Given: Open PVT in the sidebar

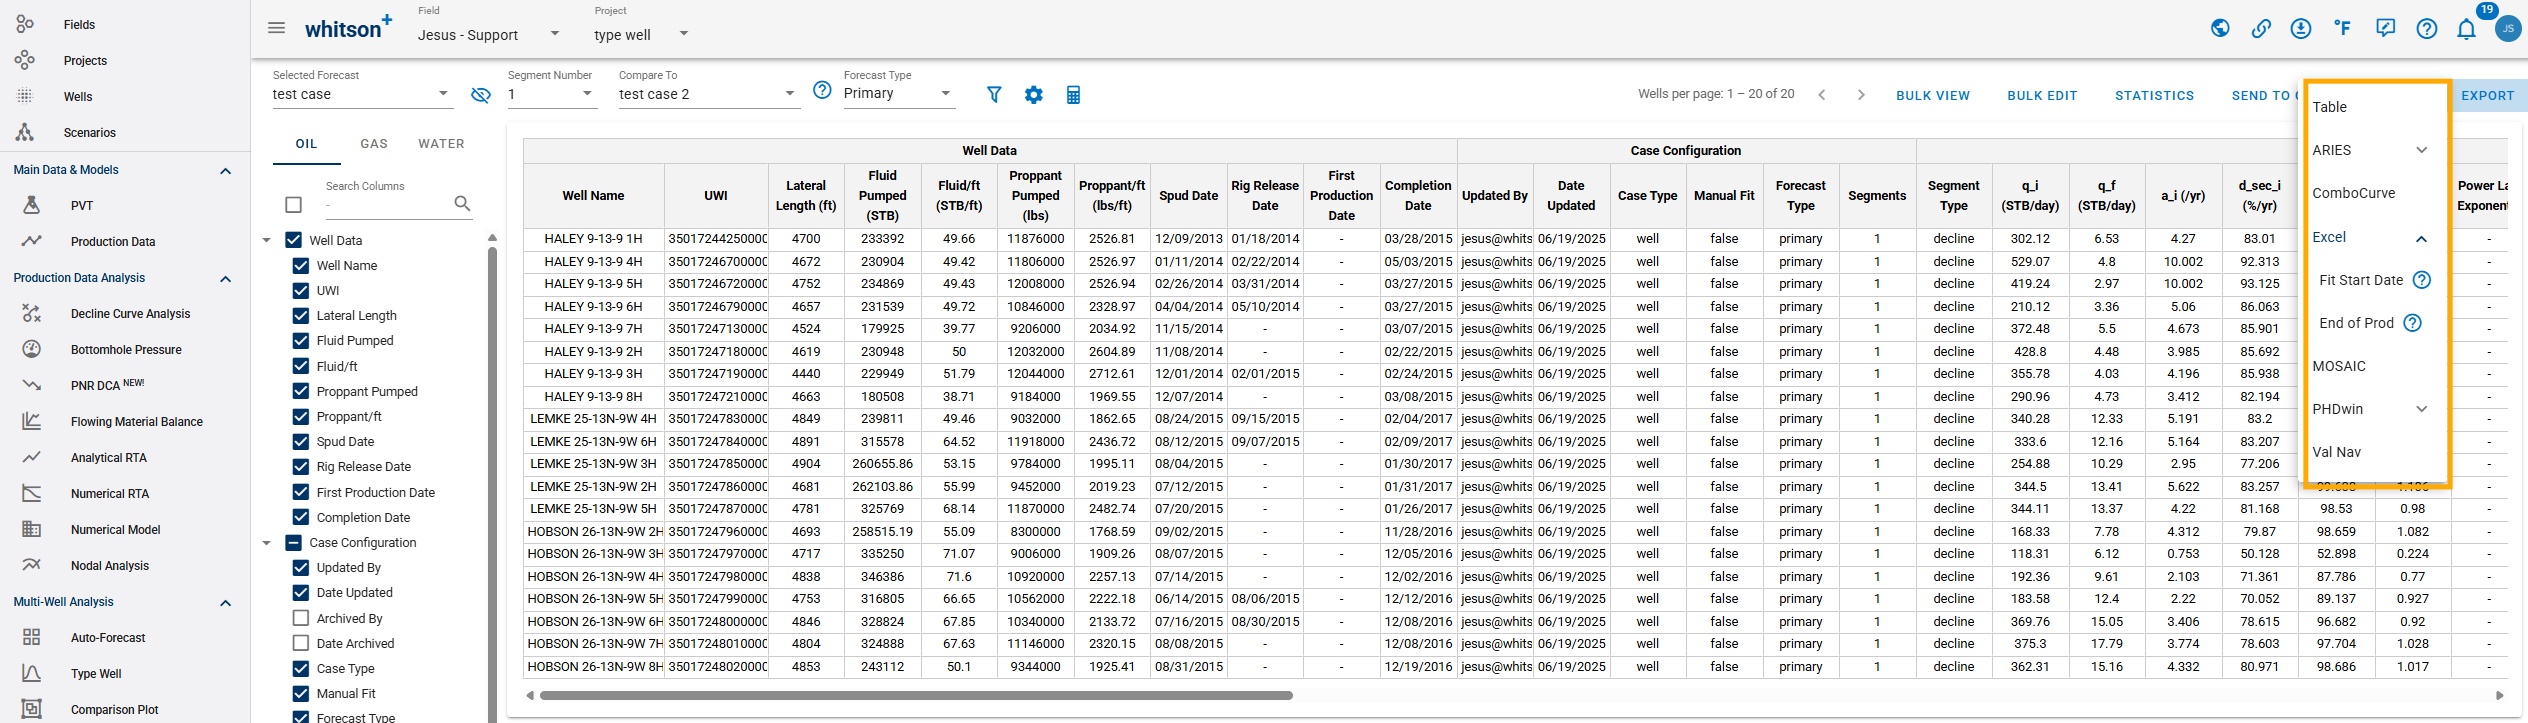Looking at the screenshot, I should (82, 205).
